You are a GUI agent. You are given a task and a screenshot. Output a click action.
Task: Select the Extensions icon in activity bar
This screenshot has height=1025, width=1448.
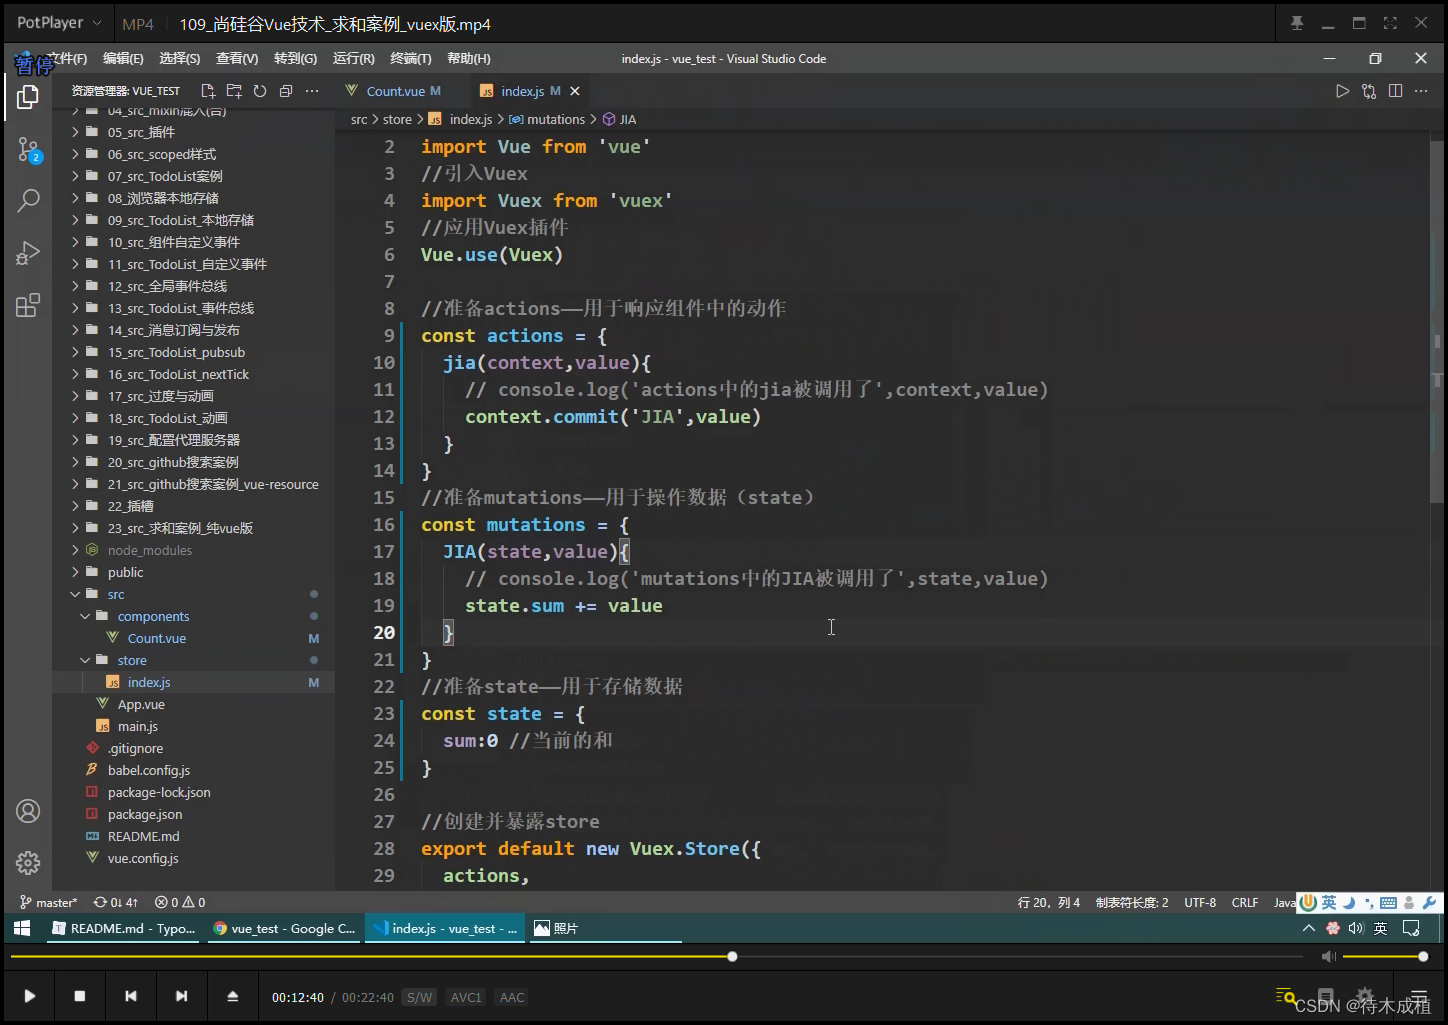[27, 305]
